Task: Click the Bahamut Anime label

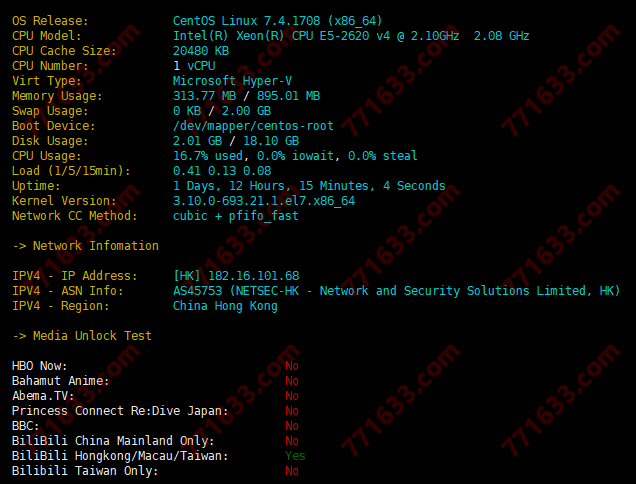Action: [60, 381]
